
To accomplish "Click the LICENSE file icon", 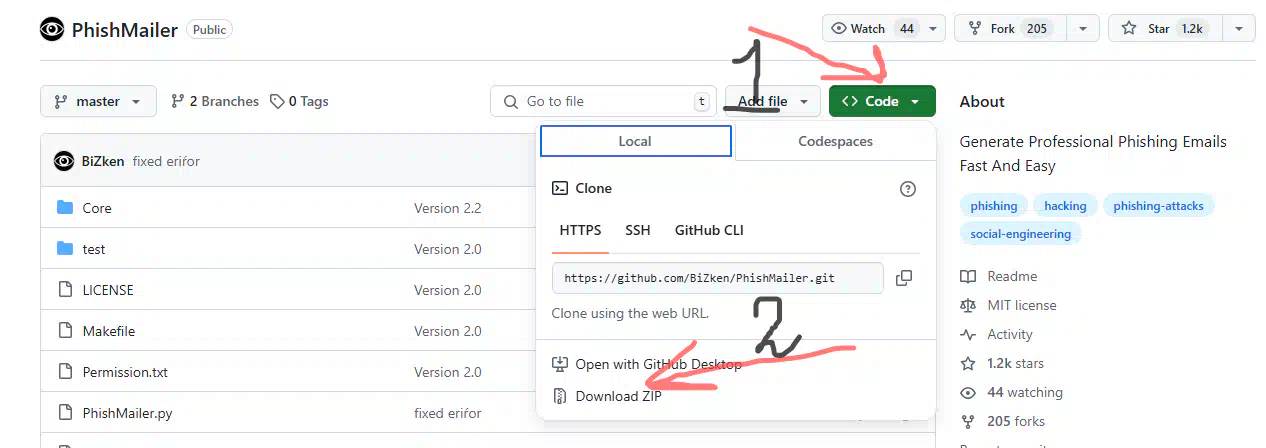I will pyautogui.click(x=65, y=290).
